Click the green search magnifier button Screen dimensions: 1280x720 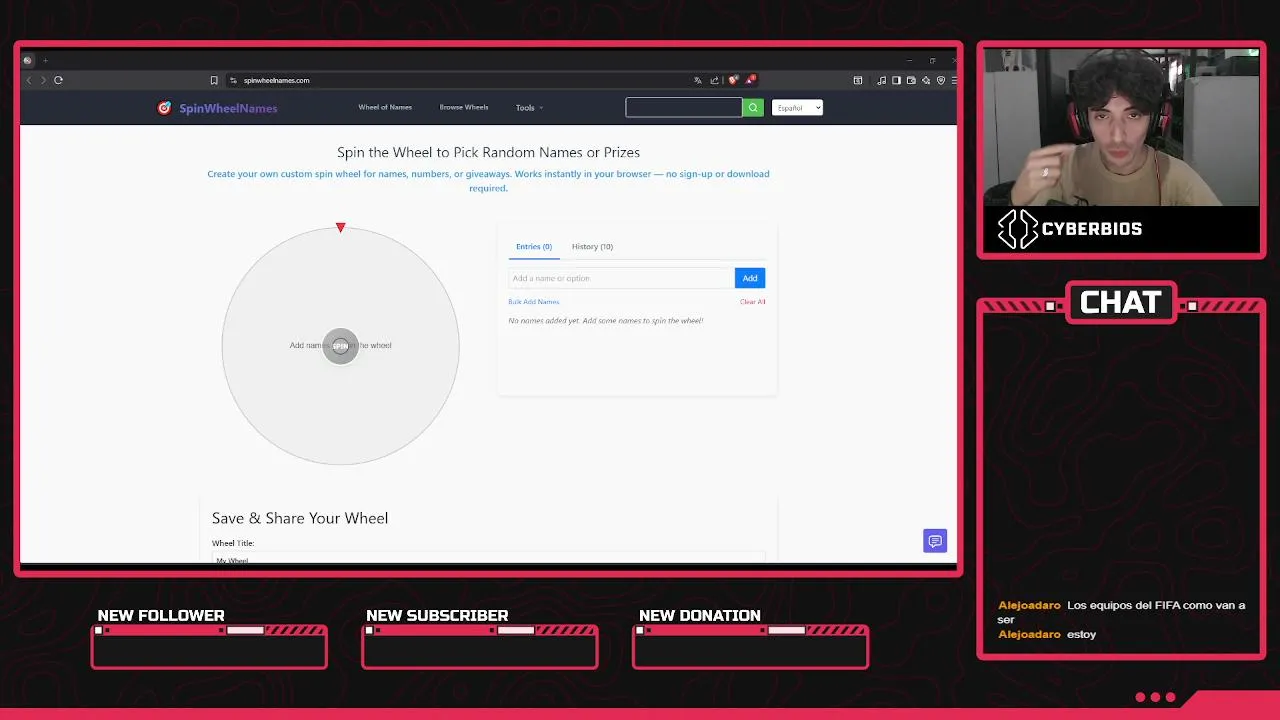click(753, 107)
